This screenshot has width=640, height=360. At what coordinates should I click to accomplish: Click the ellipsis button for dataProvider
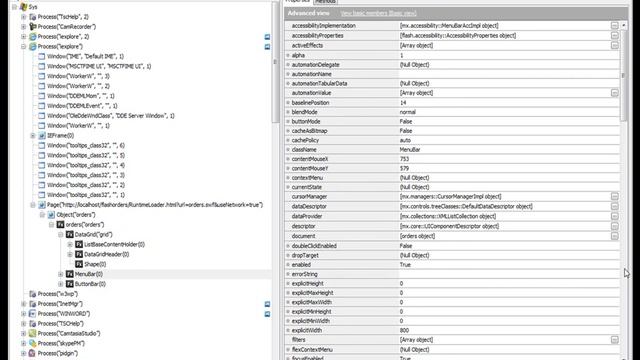click(x=615, y=216)
